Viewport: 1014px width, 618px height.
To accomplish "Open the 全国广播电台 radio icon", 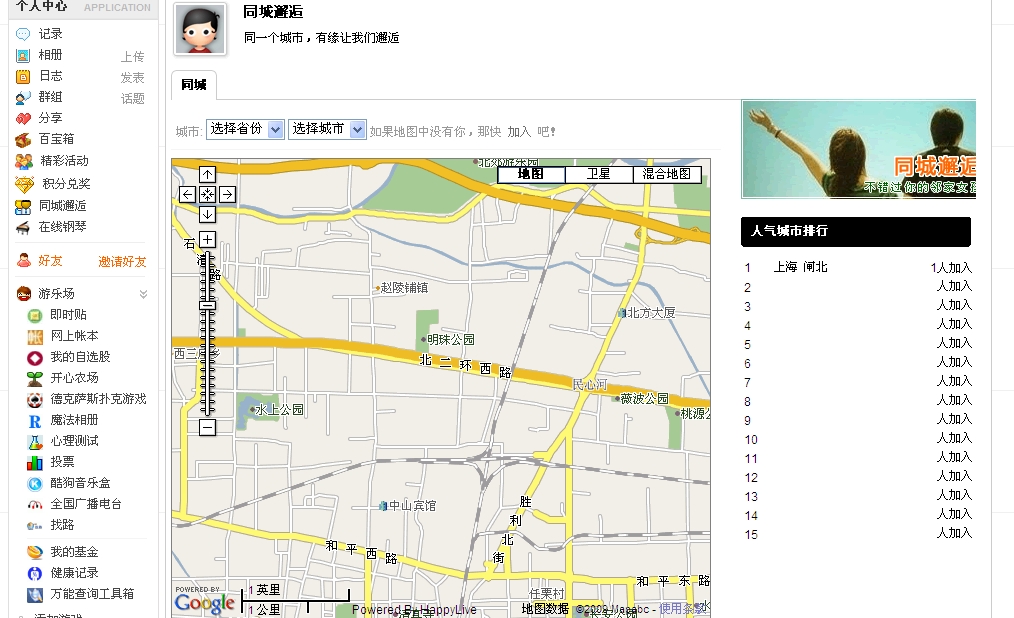I will pyautogui.click(x=34, y=505).
